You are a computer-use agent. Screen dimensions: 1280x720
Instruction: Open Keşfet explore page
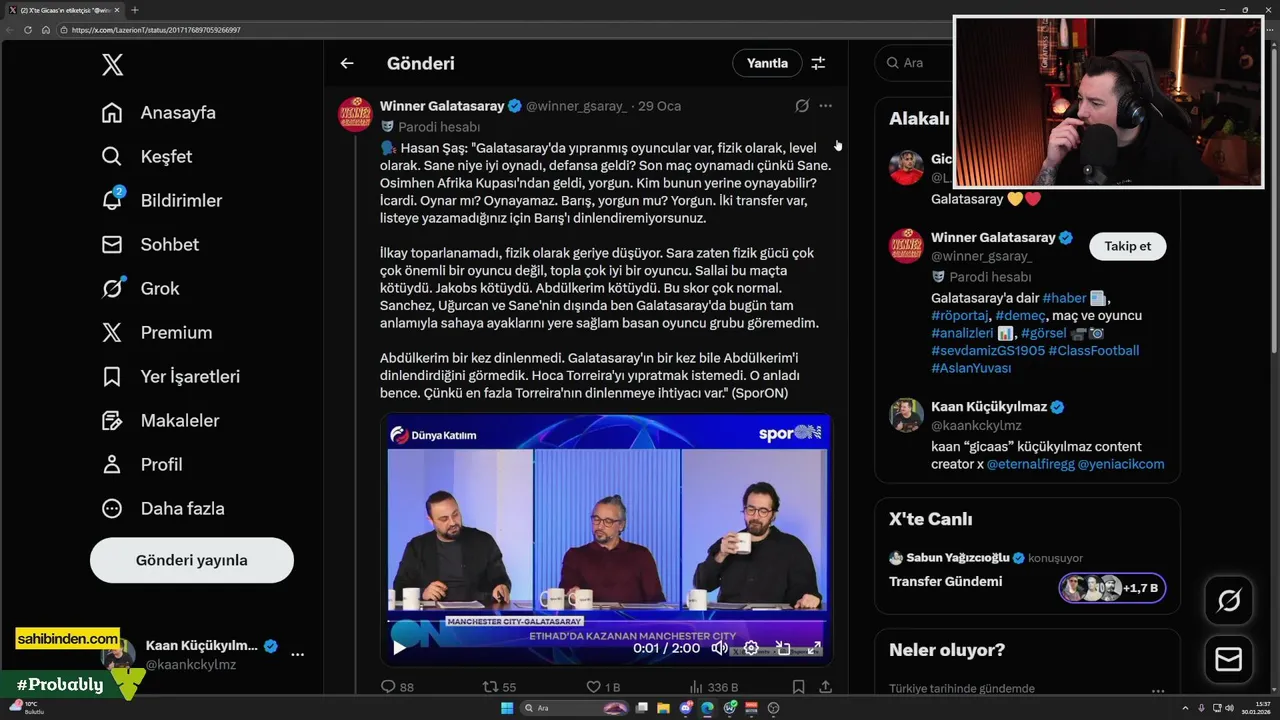click(x=147, y=157)
